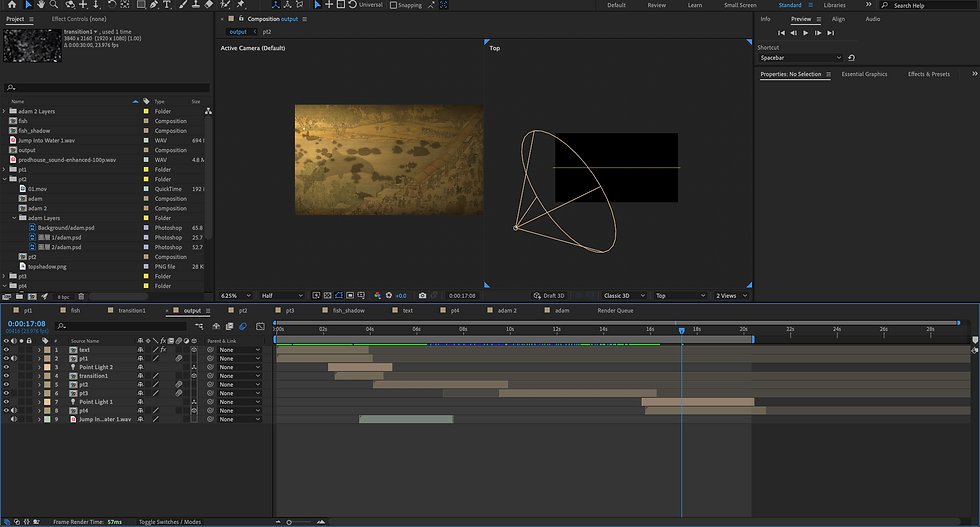Image resolution: width=980 pixels, height=527 pixels.
Task: Switch to the Essential Graphics tab
Action: click(864, 74)
